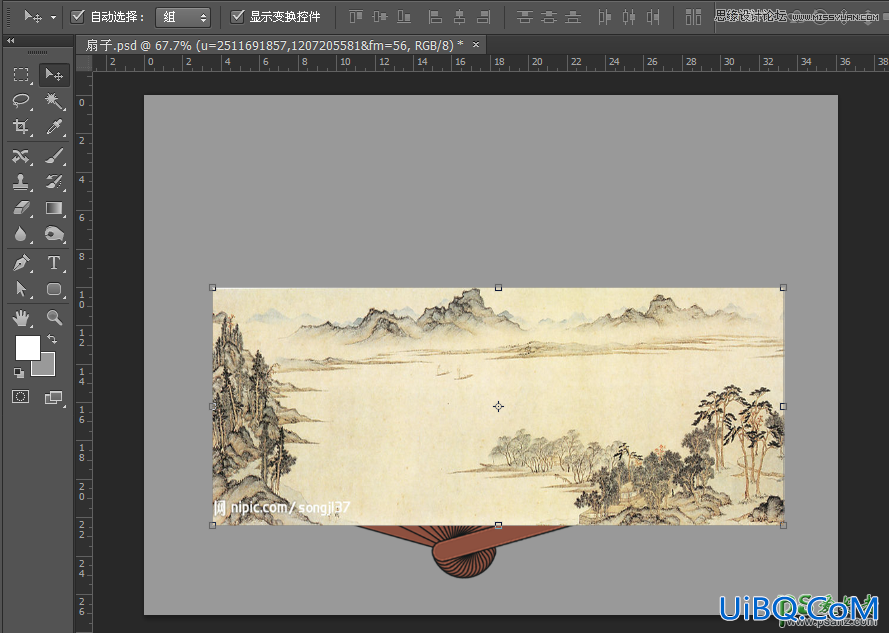Click the top-right transform handle
The width and height of the screenshot is (889, 633).
784,288
